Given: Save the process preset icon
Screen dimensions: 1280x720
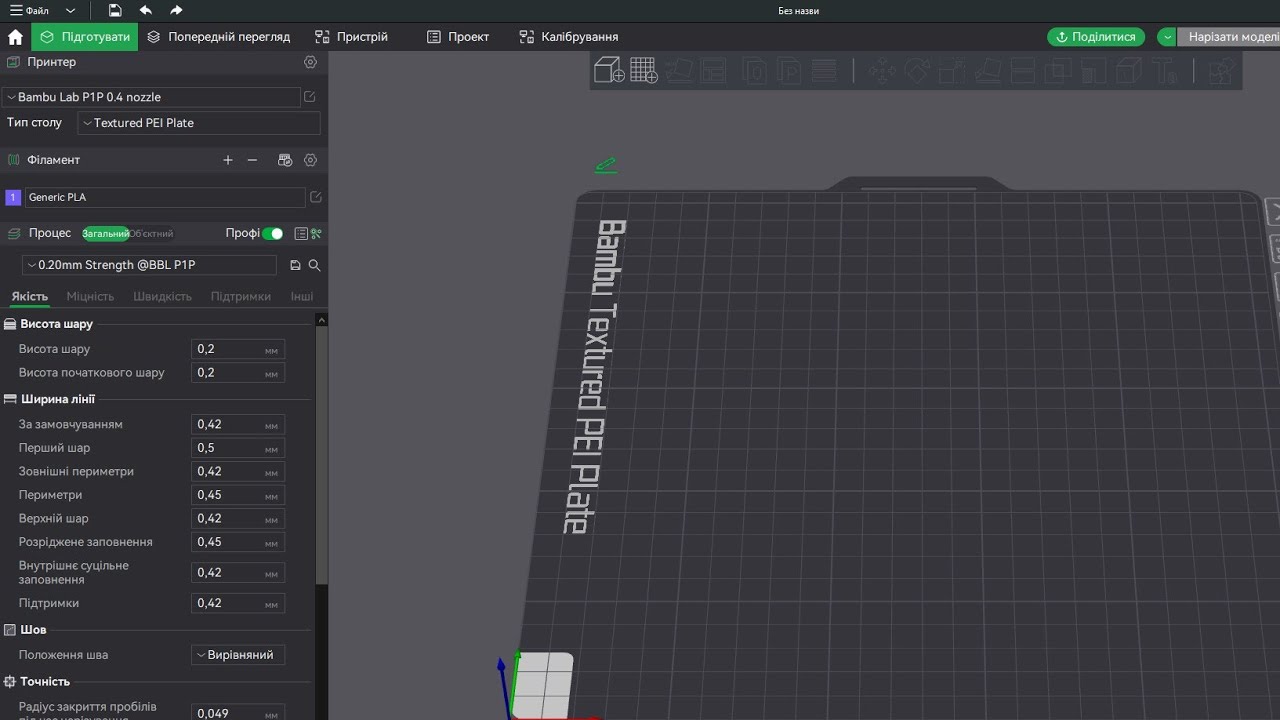Looking at the screenshot, I should point(295,265).
